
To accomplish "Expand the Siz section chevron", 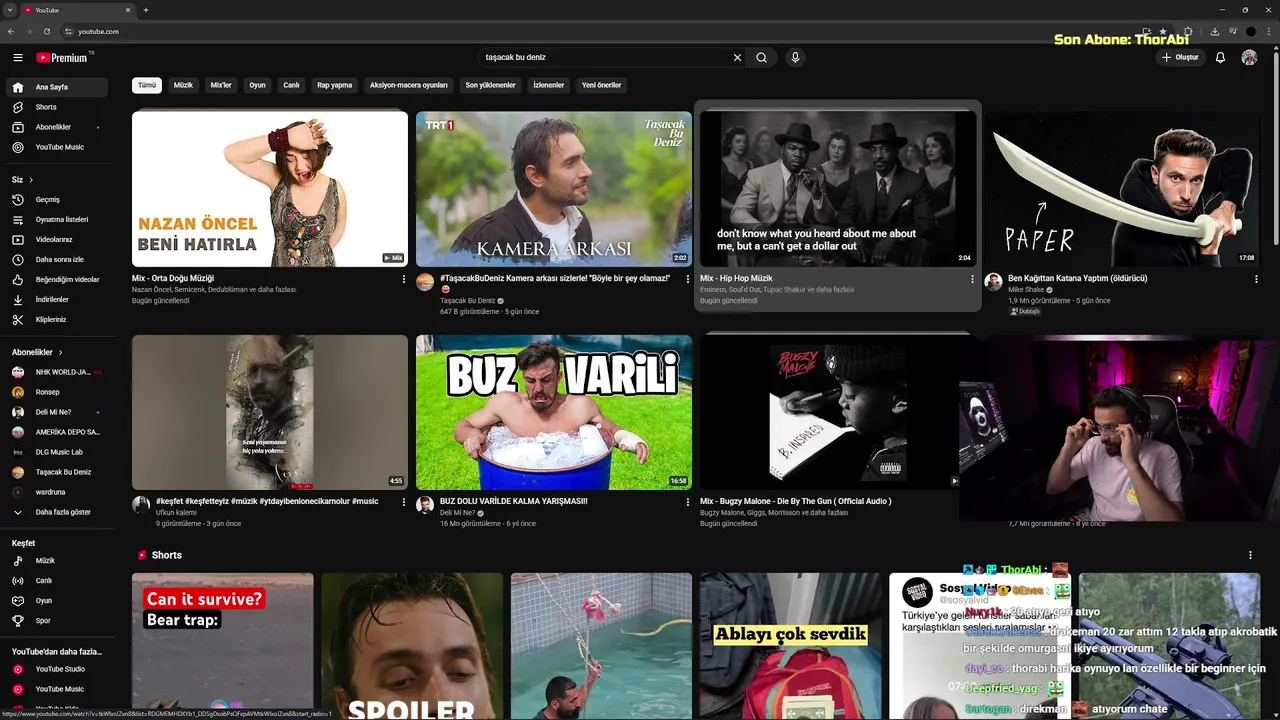I will pos(31,180).
